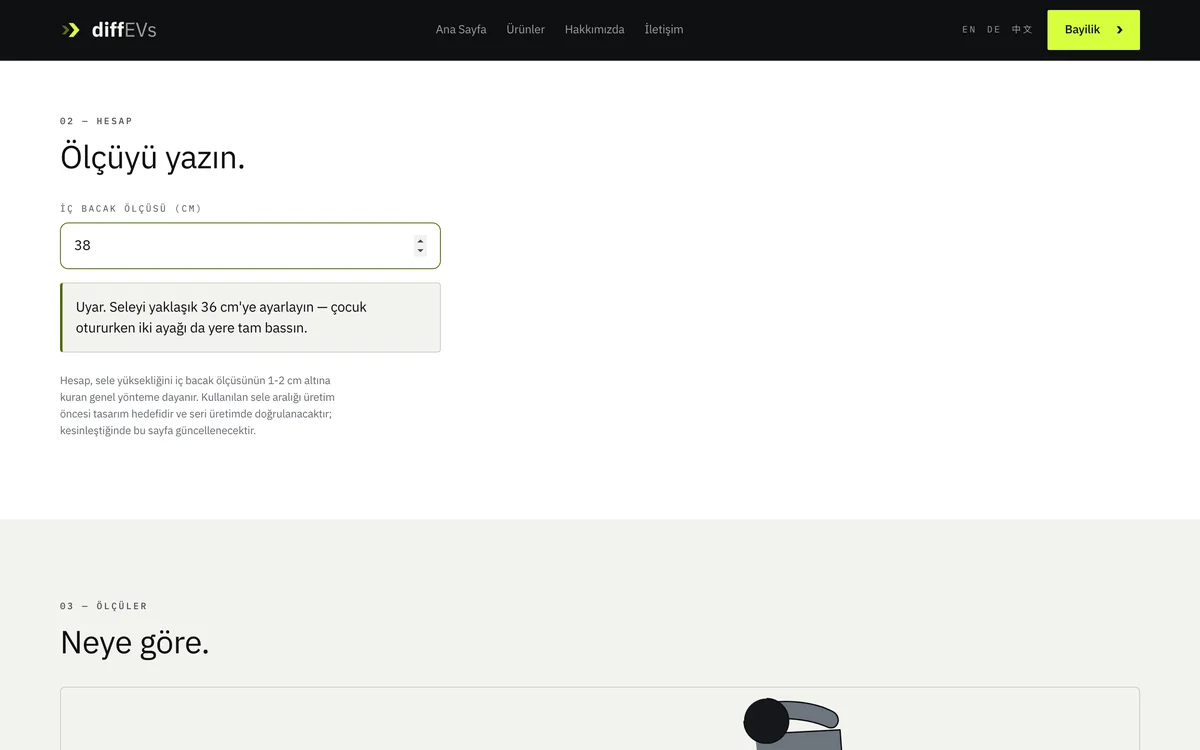Click the diffEVs brand name text
Screen dimensions: 1200x750
(124, 30)
